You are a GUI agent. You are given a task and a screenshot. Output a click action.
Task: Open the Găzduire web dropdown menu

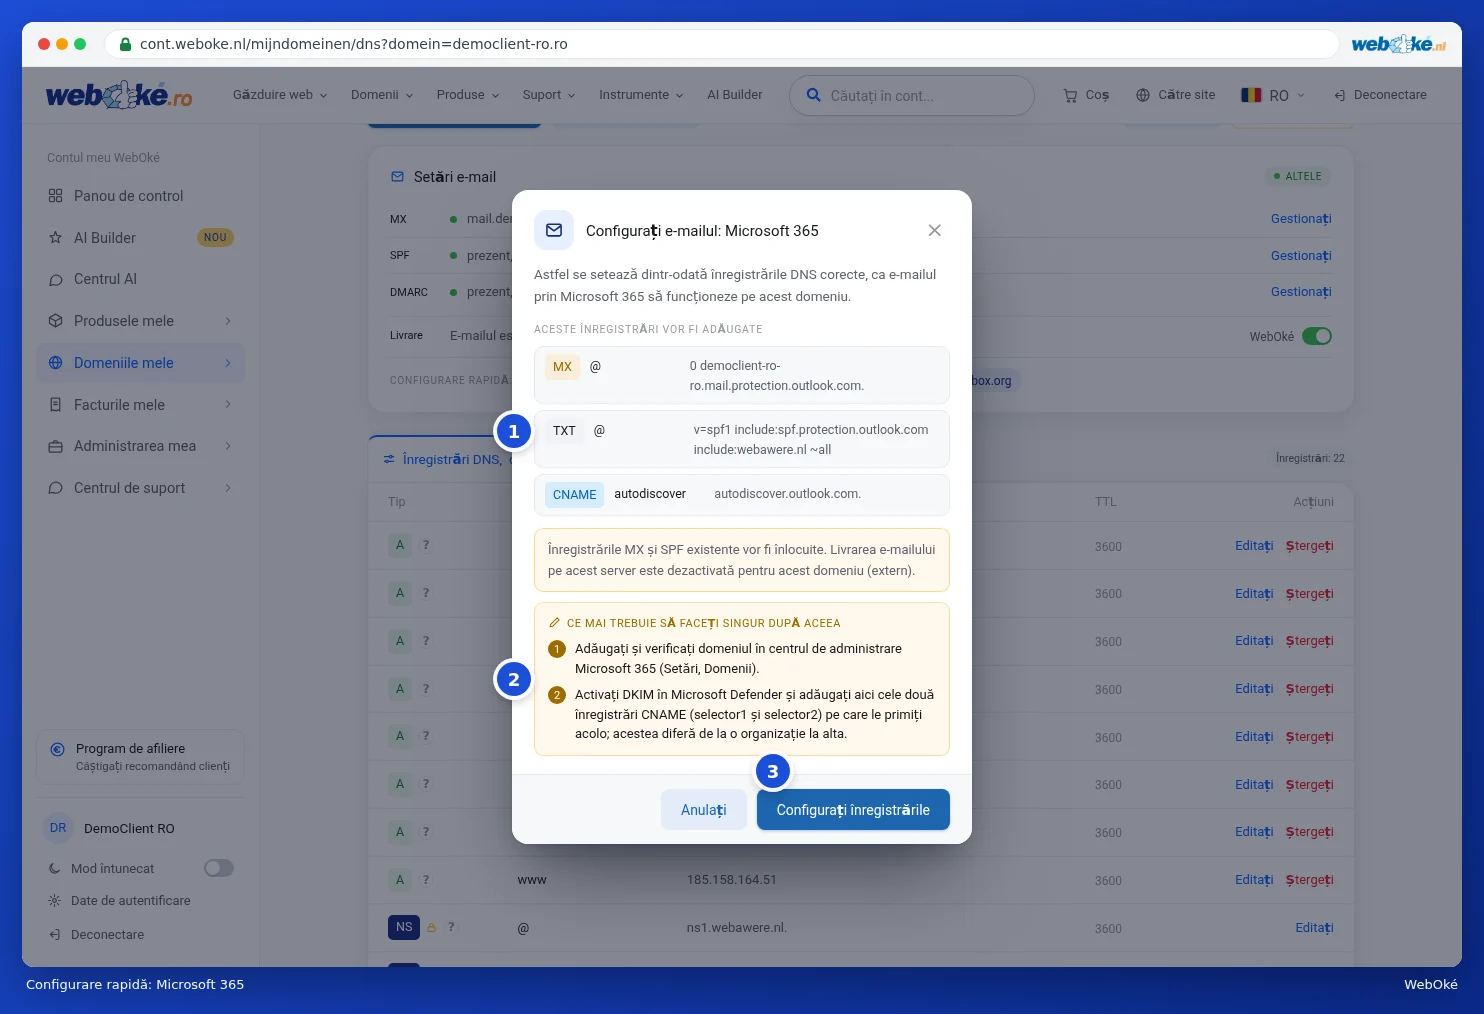click(280, 95)
